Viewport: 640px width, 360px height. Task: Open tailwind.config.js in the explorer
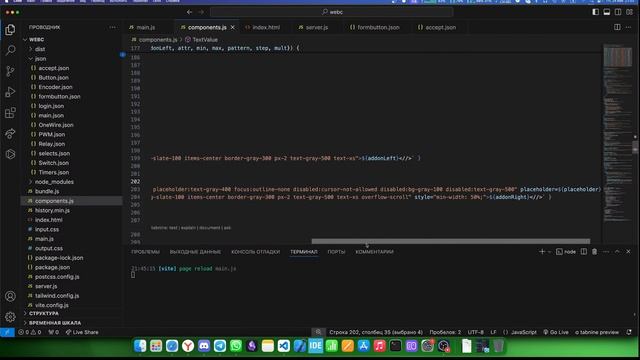coord(57,296)
